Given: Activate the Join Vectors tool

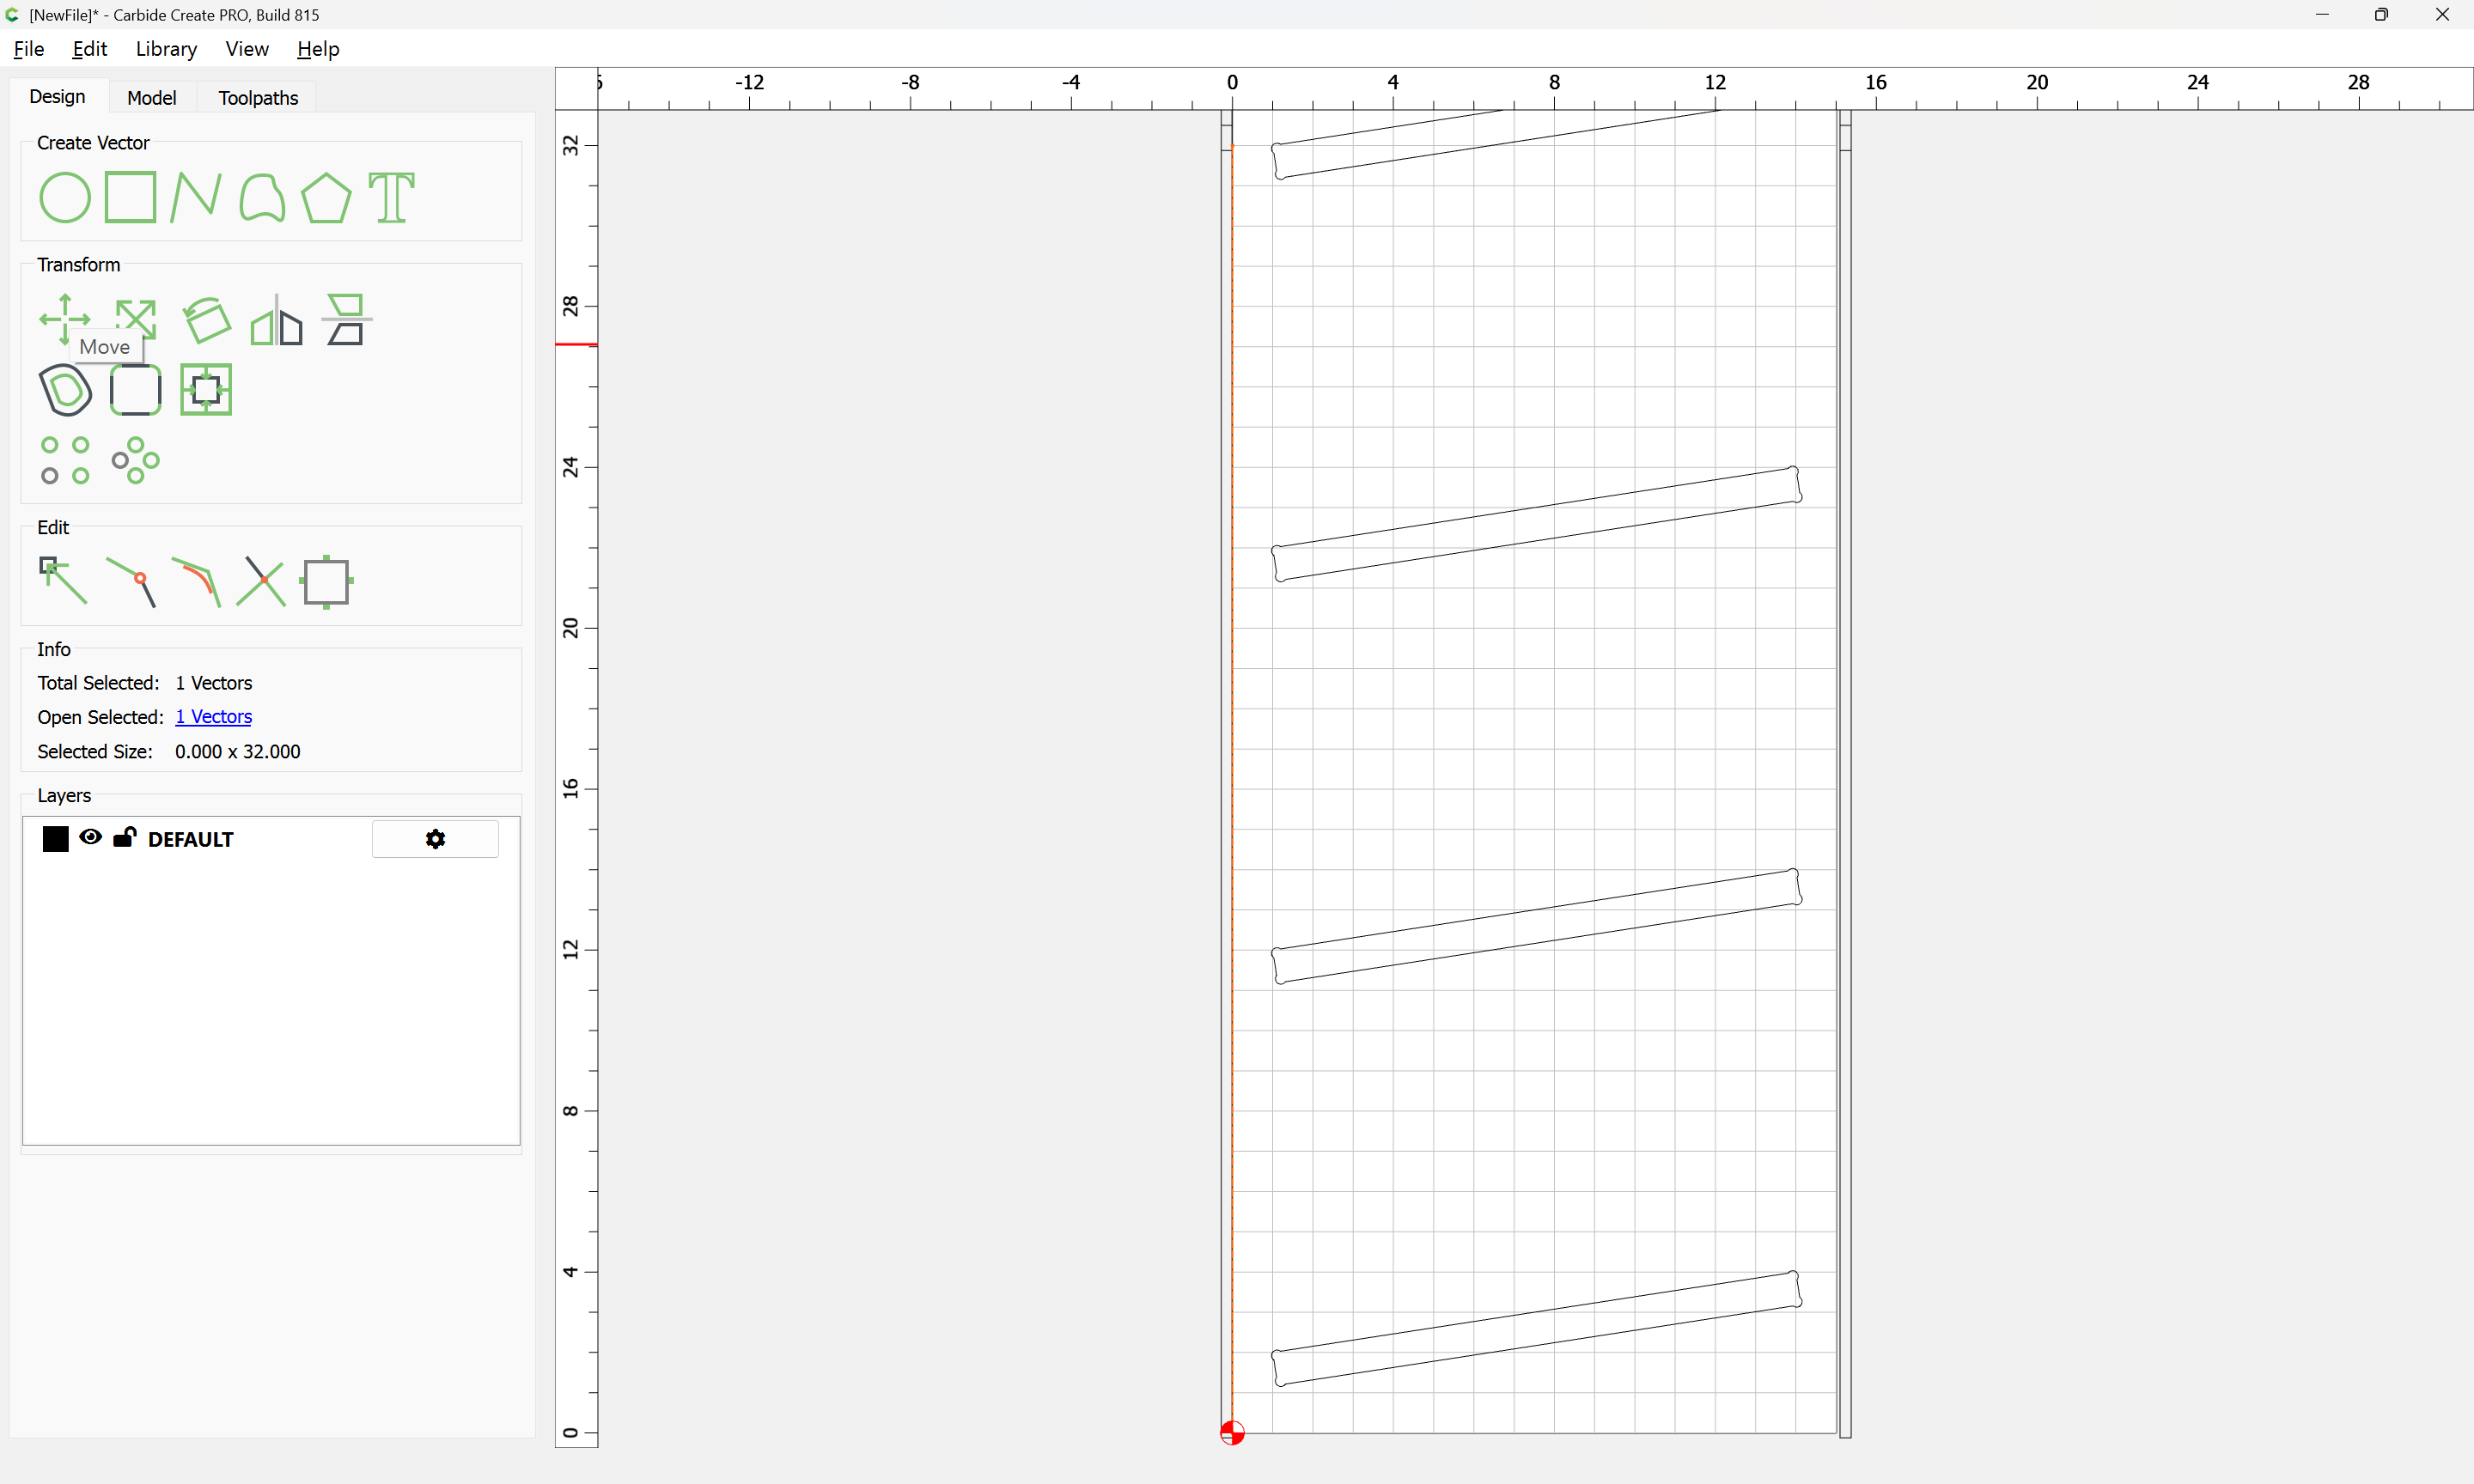Looking at the screenshot, I should pyautogui.click(x=131, y=582).
